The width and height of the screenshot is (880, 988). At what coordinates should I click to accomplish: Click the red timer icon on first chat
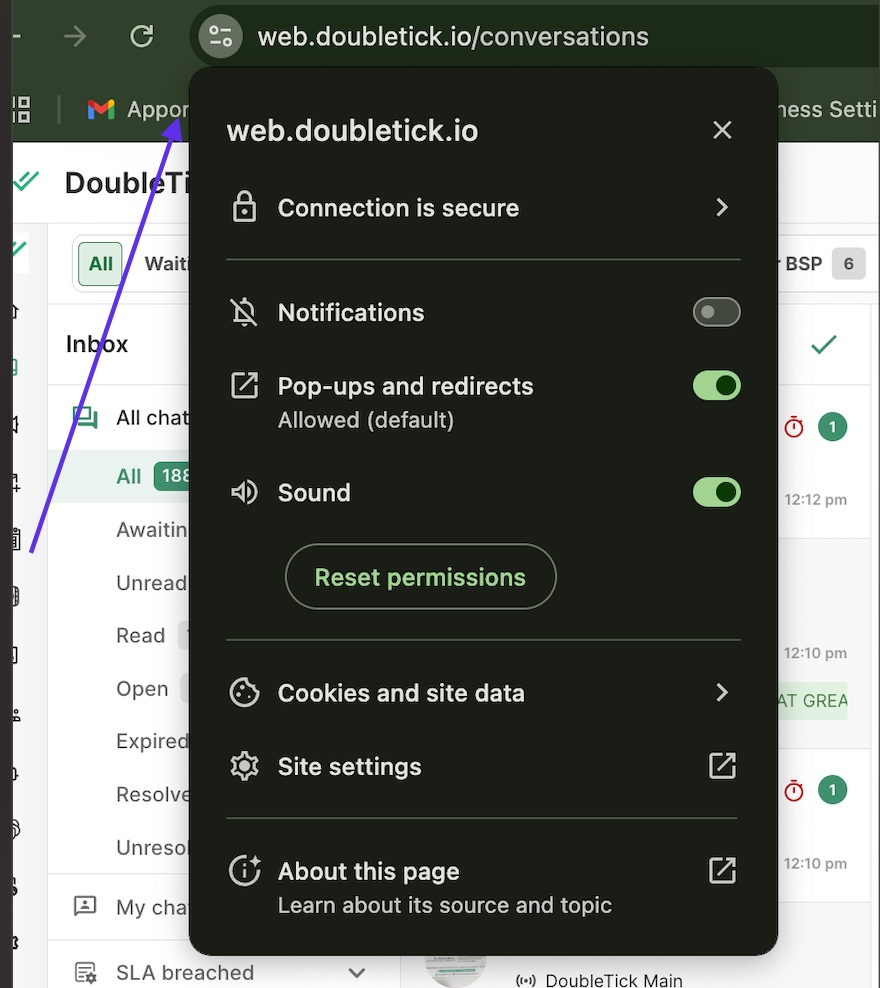coord(794,427)
